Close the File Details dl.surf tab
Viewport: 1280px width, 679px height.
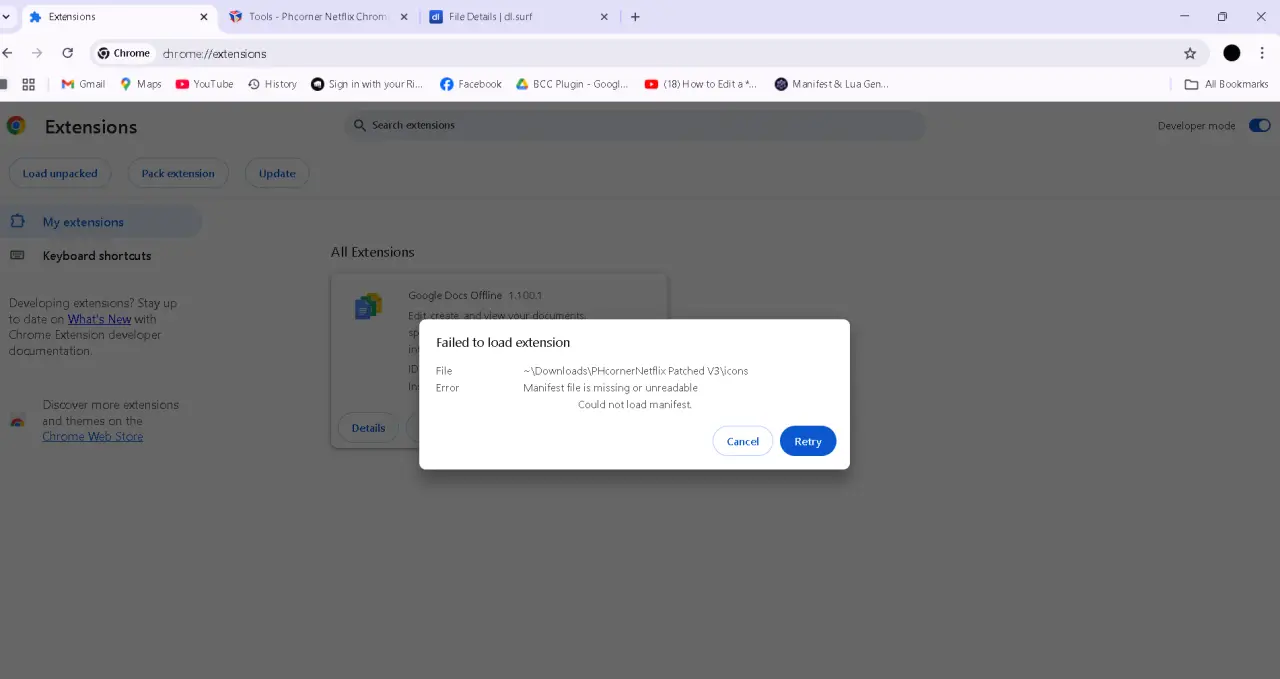(x=604, y=17)
